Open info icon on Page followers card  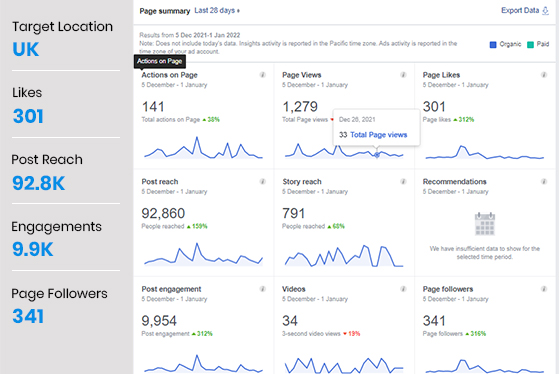coord(544,289)
